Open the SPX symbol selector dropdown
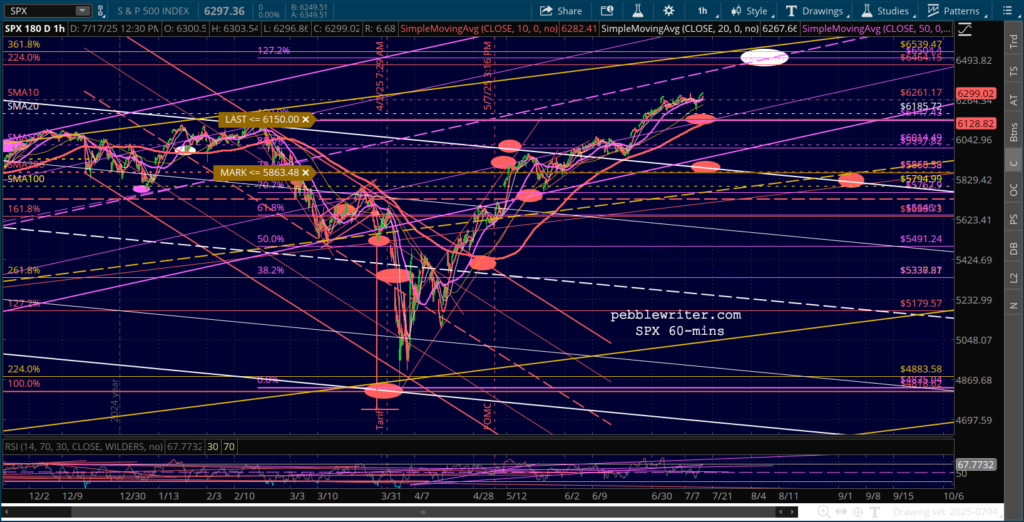 point(82,10)
